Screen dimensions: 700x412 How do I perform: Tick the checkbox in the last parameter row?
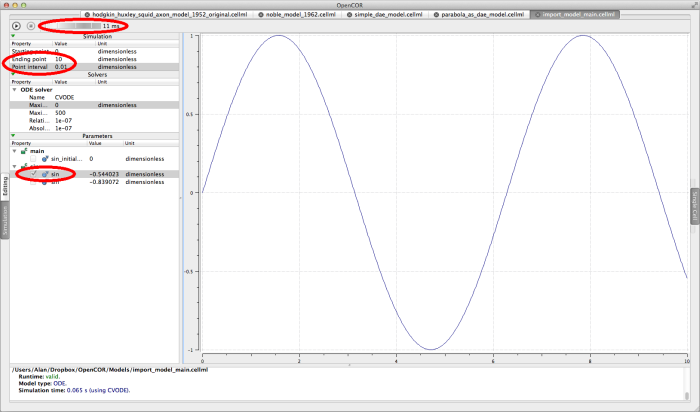tap(34, 182)
